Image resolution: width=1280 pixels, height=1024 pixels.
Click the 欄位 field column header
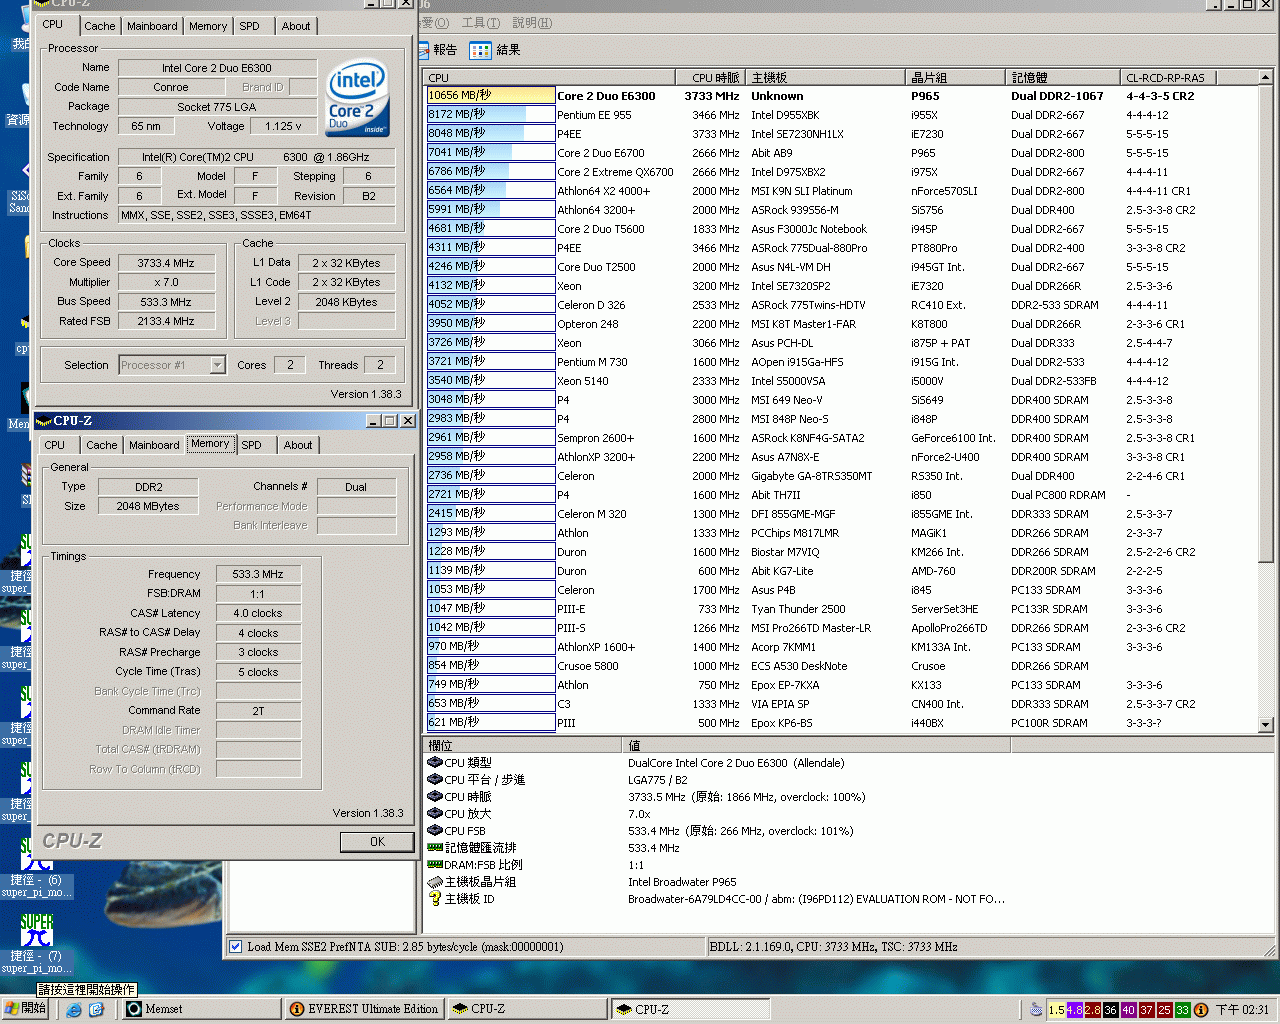click(x=523, y=745)
